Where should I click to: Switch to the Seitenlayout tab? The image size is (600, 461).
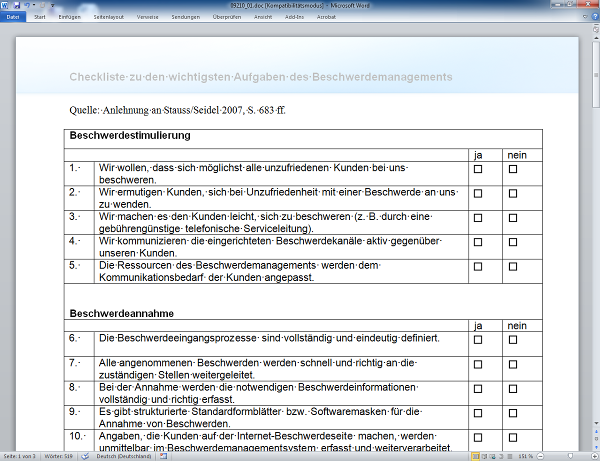coord(110,17)
